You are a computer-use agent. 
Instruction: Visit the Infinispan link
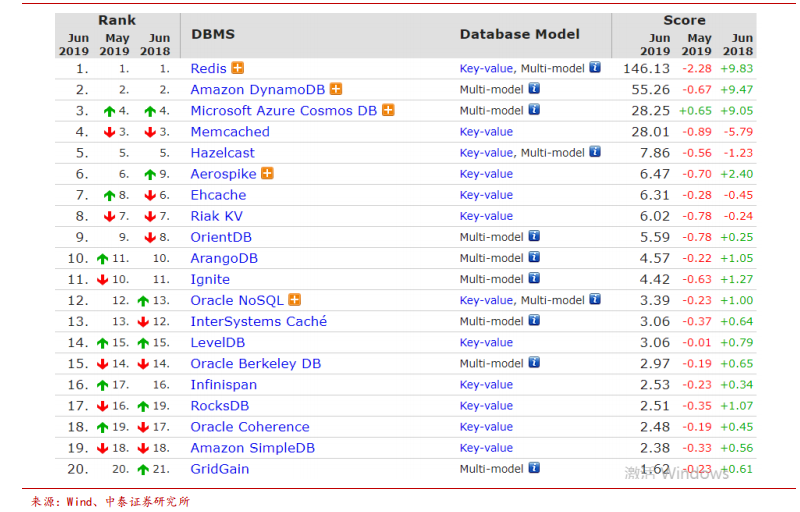(x=223, y=385)
